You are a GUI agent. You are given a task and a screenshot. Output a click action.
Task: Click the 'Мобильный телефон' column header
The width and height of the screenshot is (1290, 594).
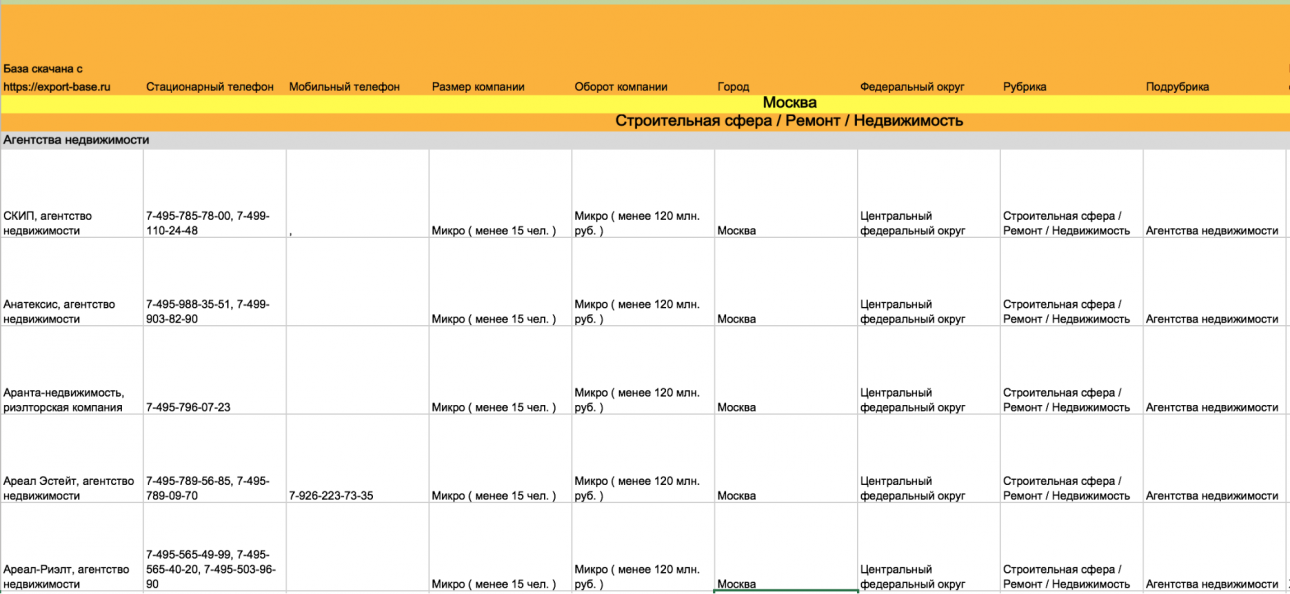358,50
